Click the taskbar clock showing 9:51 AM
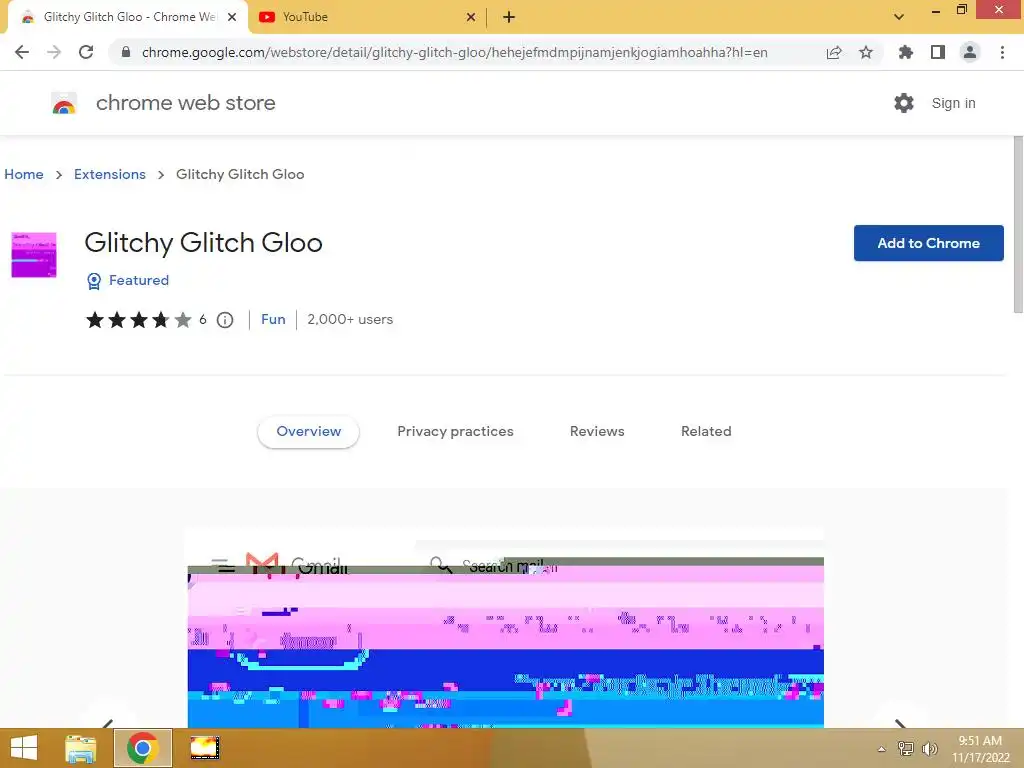This screenshot has height=768, width=1024. point(980,748)
